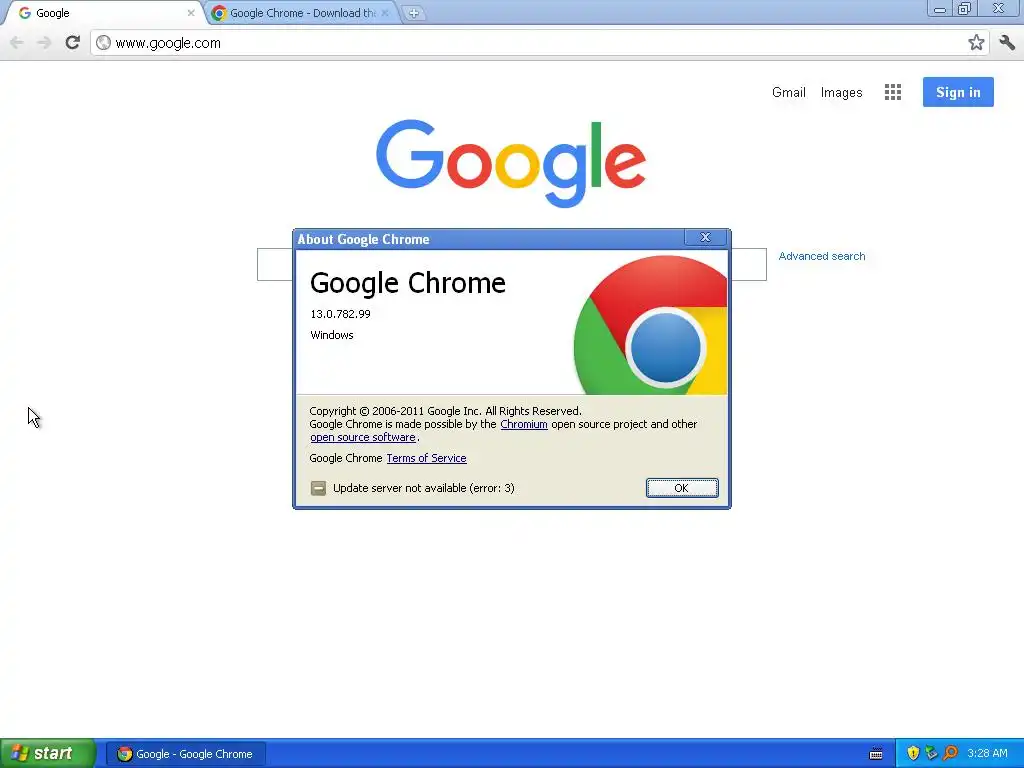
Task: Close the About Google Chrome dialog with X
Action: (705, 237)
